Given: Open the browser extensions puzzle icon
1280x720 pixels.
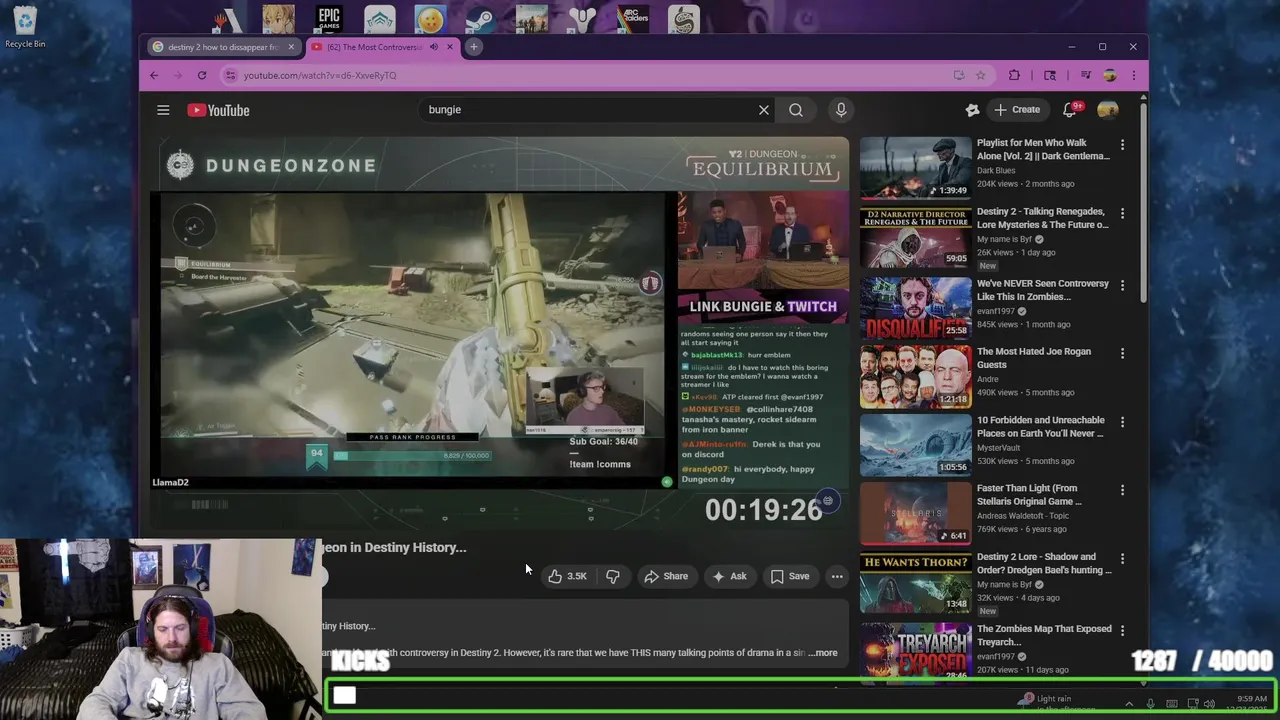Looking at the screenshot, I should tap(1014, 75).
